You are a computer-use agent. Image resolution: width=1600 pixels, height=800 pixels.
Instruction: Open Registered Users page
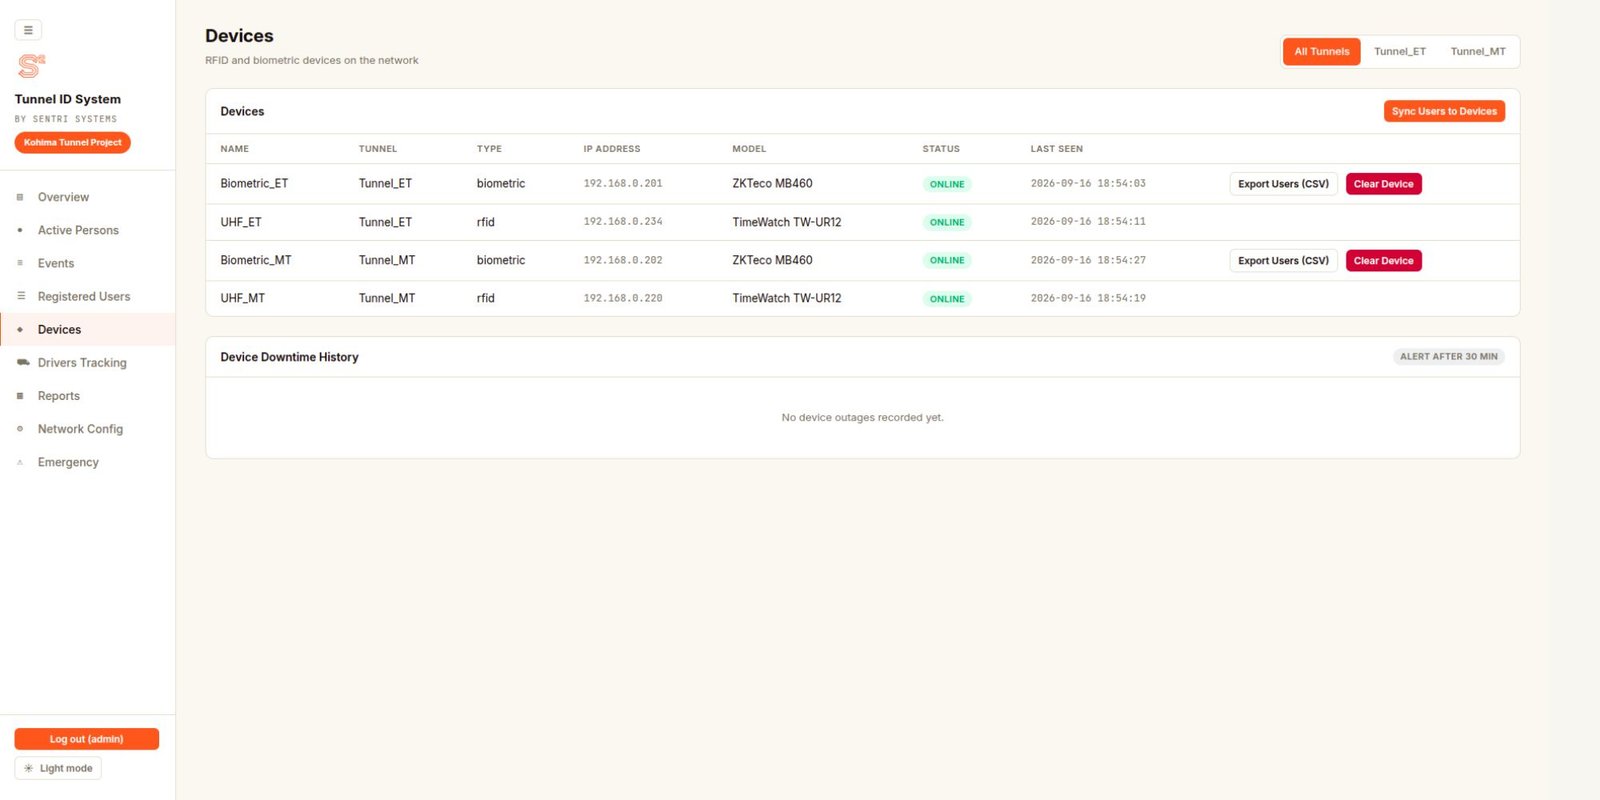(x=88, y=296)
